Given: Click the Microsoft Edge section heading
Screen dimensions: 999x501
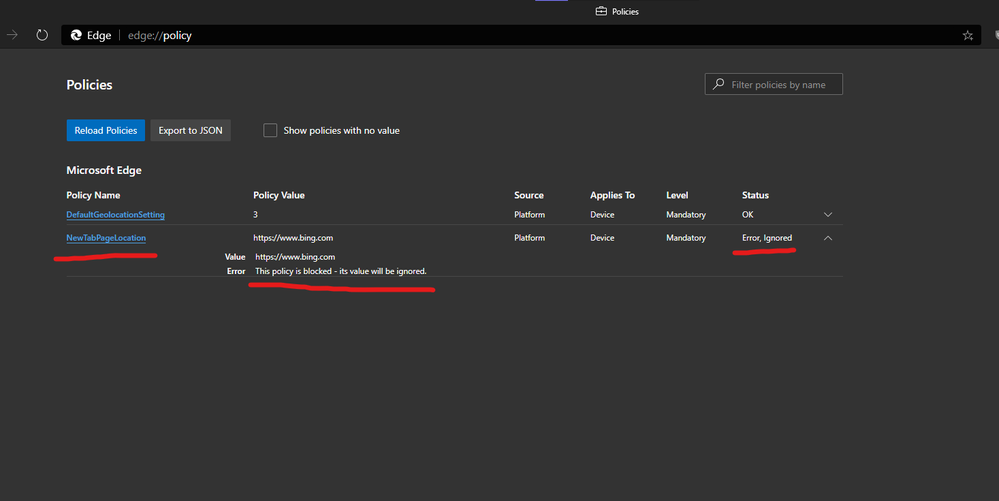Looking at the screenshot, I should click(104, 170).
